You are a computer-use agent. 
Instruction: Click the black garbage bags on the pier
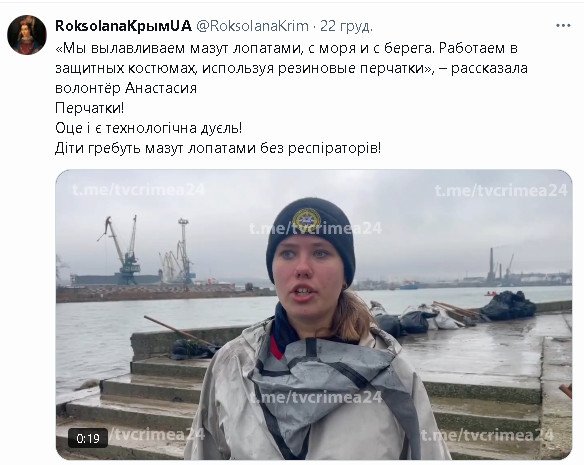pyautogui.click(x=508, y=305)
